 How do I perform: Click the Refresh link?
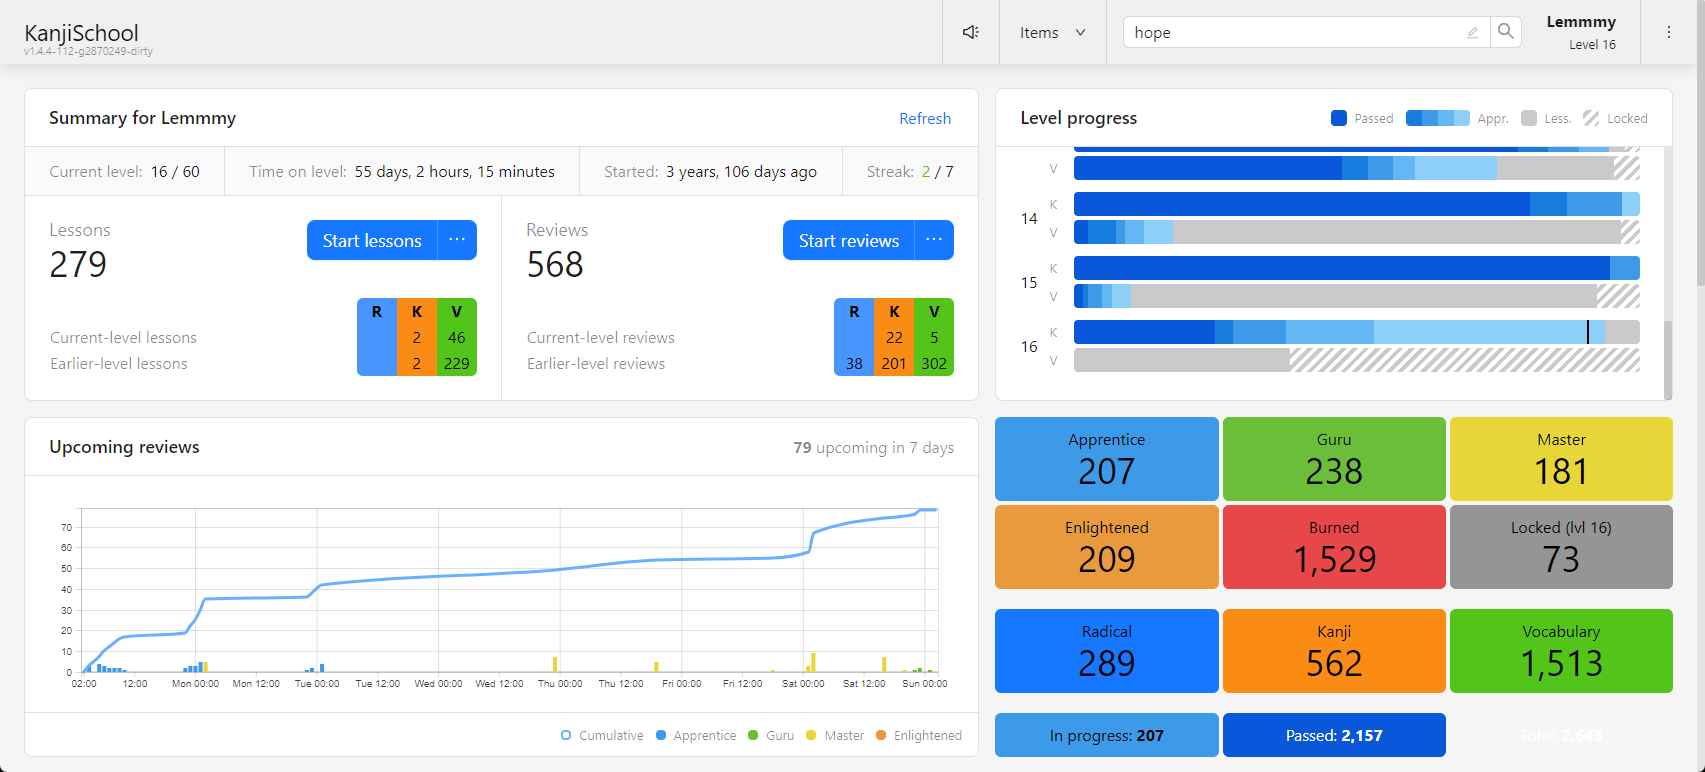925,118
